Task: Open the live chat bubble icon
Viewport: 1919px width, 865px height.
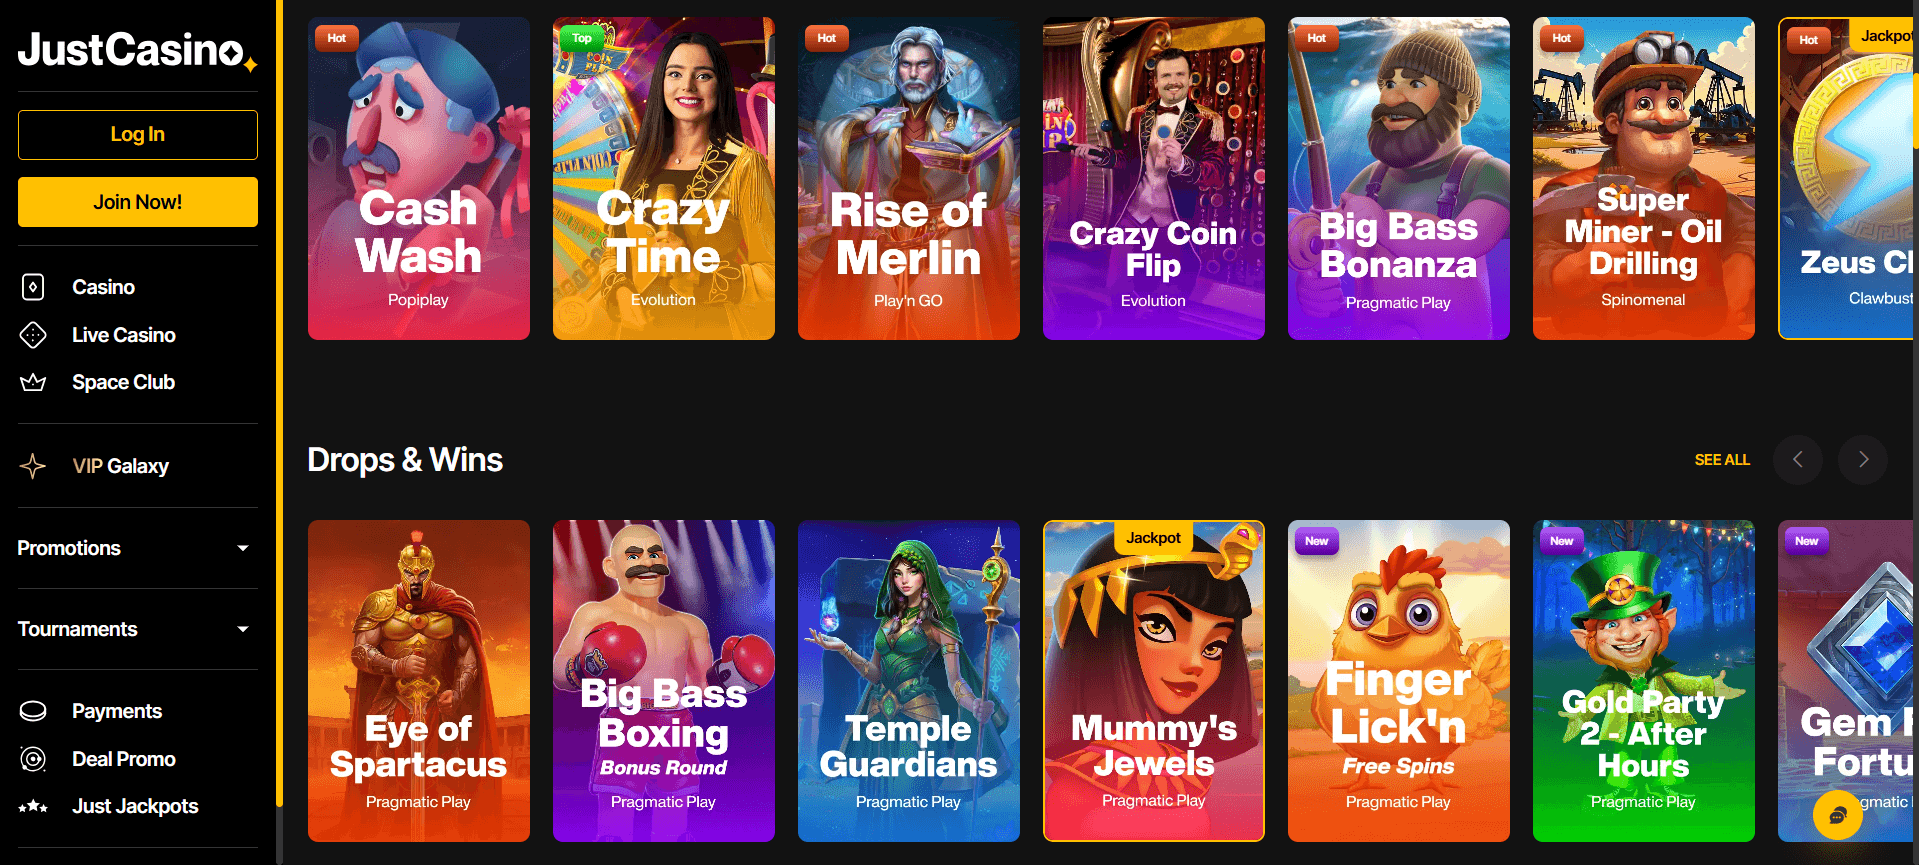Action: [1838, 815]
